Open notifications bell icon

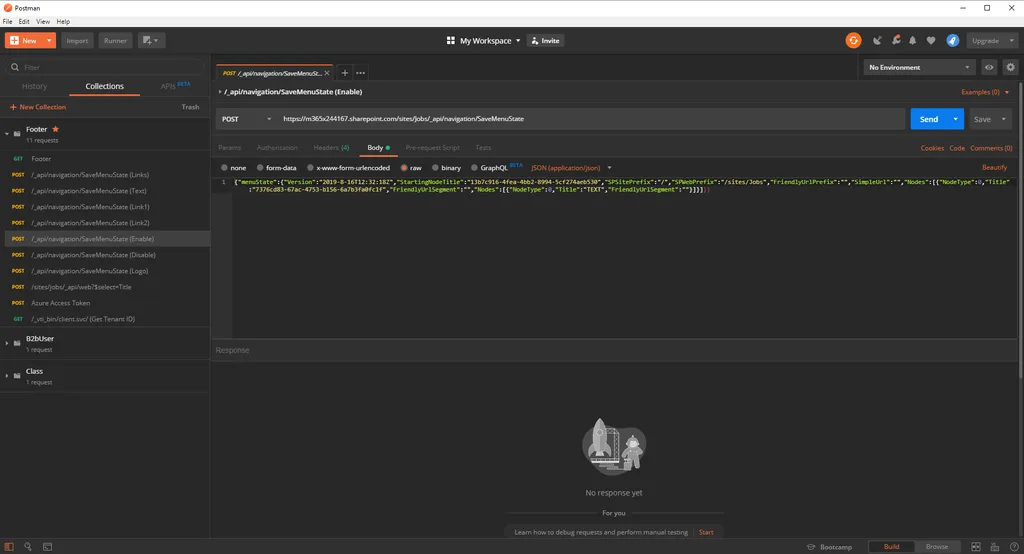tap(913, 41)
